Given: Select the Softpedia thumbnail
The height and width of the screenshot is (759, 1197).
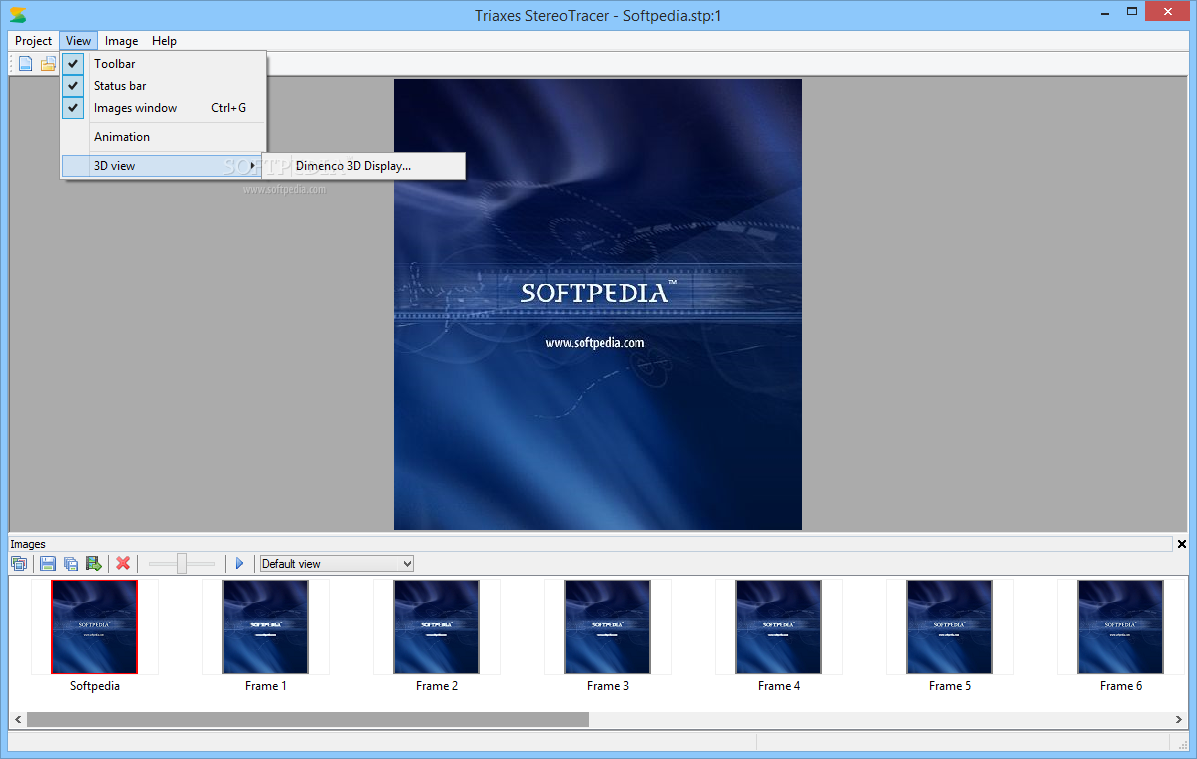Looking at the screenshot, I should pos(95,627).
